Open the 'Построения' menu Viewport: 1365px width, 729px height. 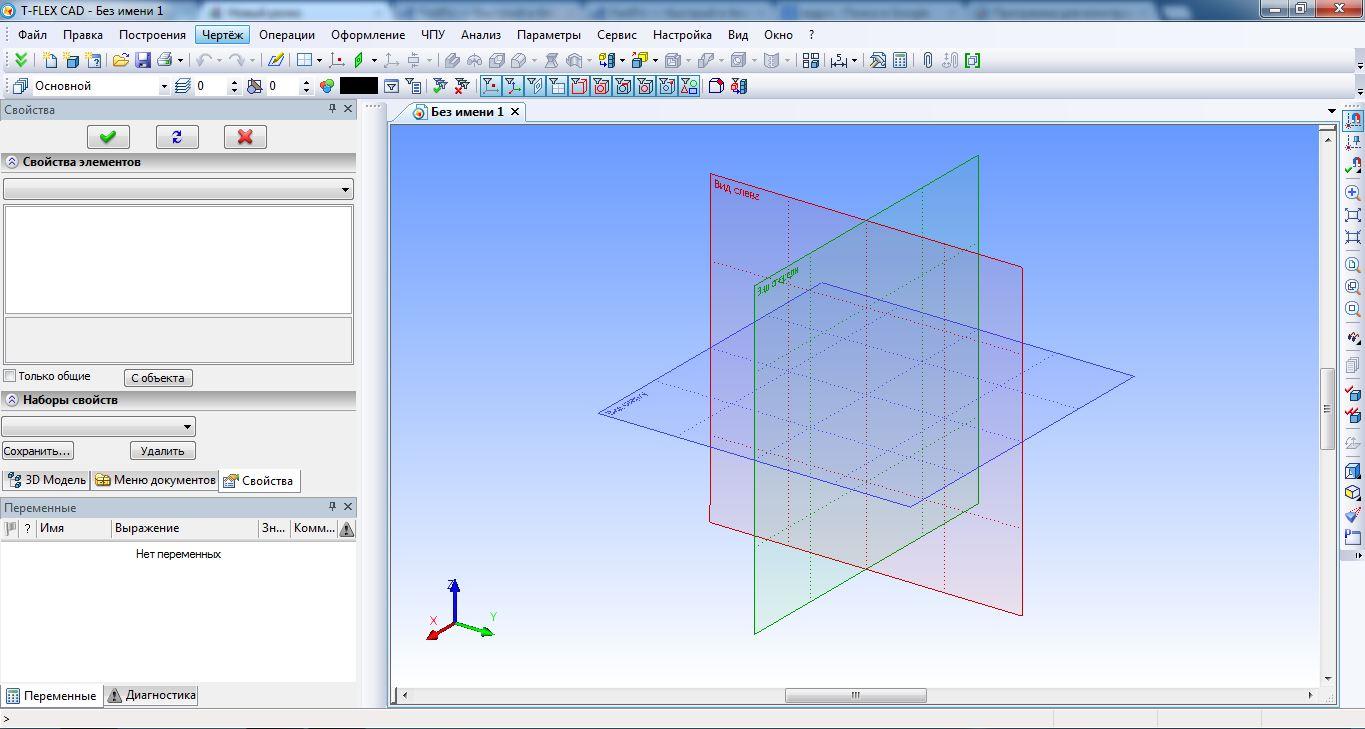(152, 34)
